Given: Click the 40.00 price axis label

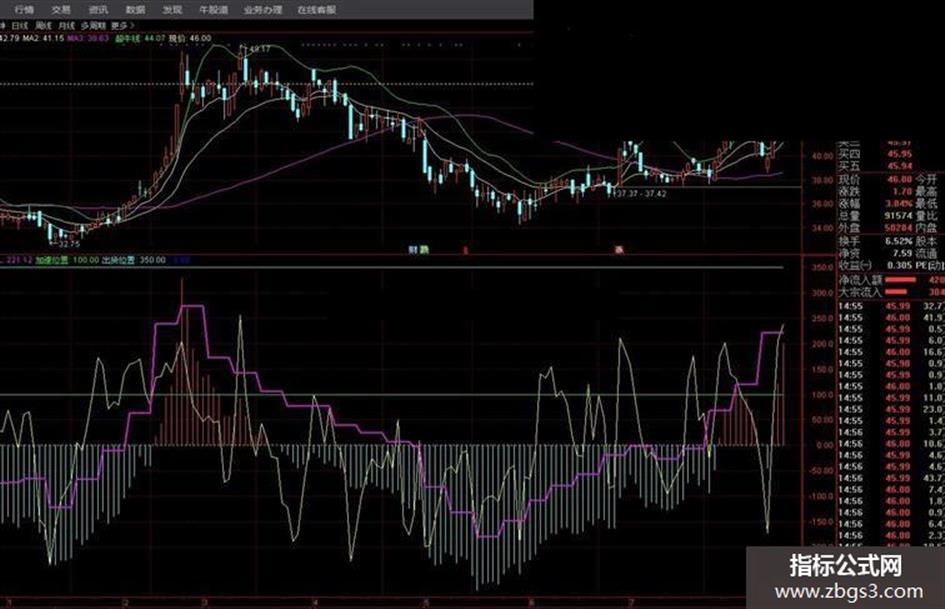Looking at the screenshot, I should pos(821,156).
